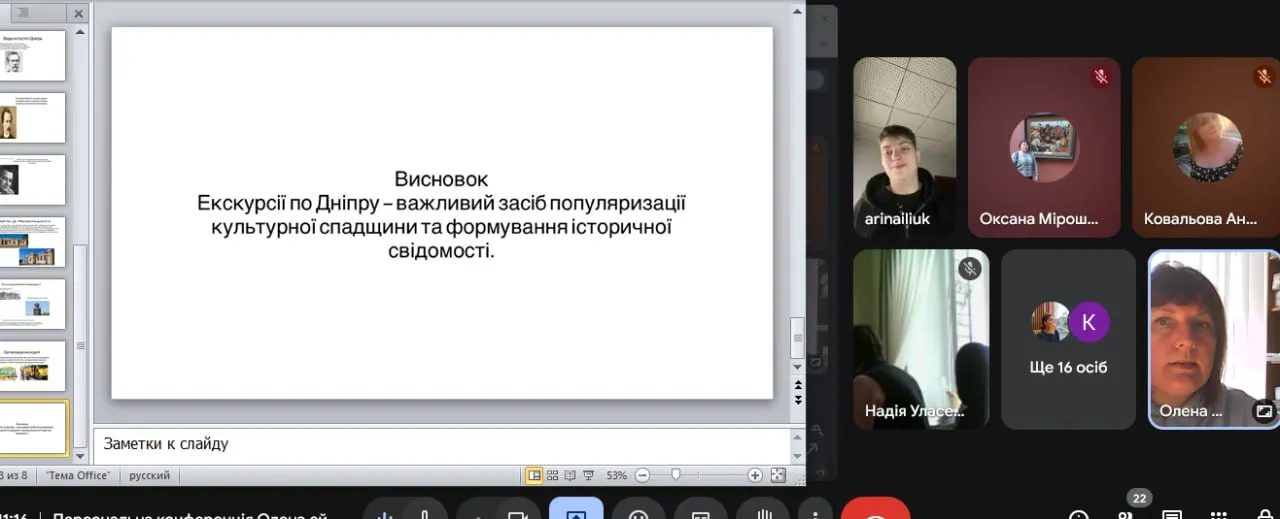Click the zoom in plus button

pos(755,476)
